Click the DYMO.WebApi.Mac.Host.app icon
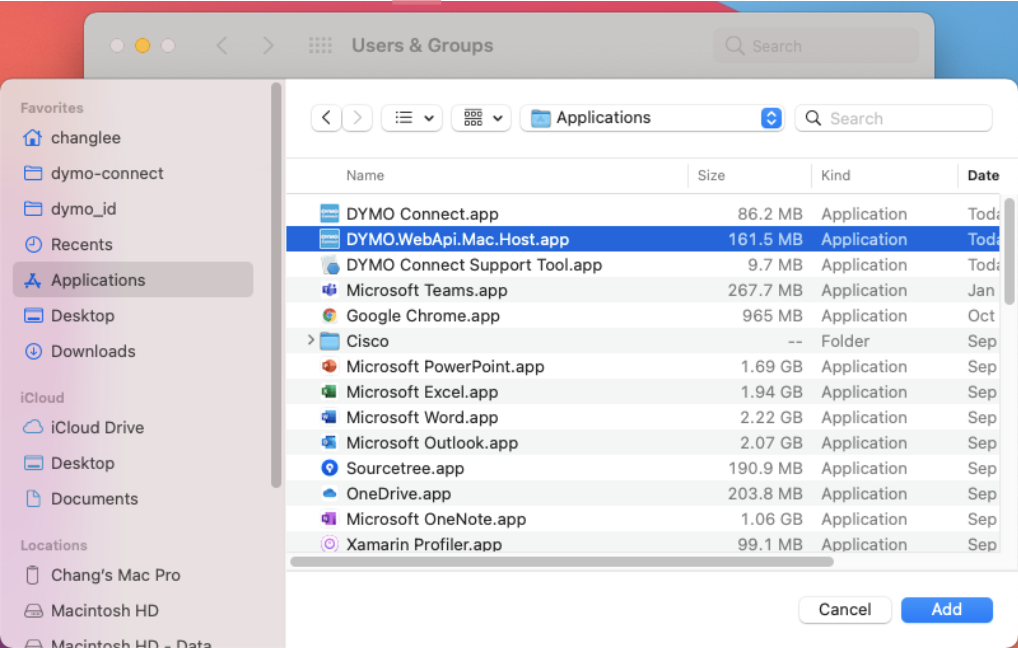The image size is (1018, 648). pos(329,239)
